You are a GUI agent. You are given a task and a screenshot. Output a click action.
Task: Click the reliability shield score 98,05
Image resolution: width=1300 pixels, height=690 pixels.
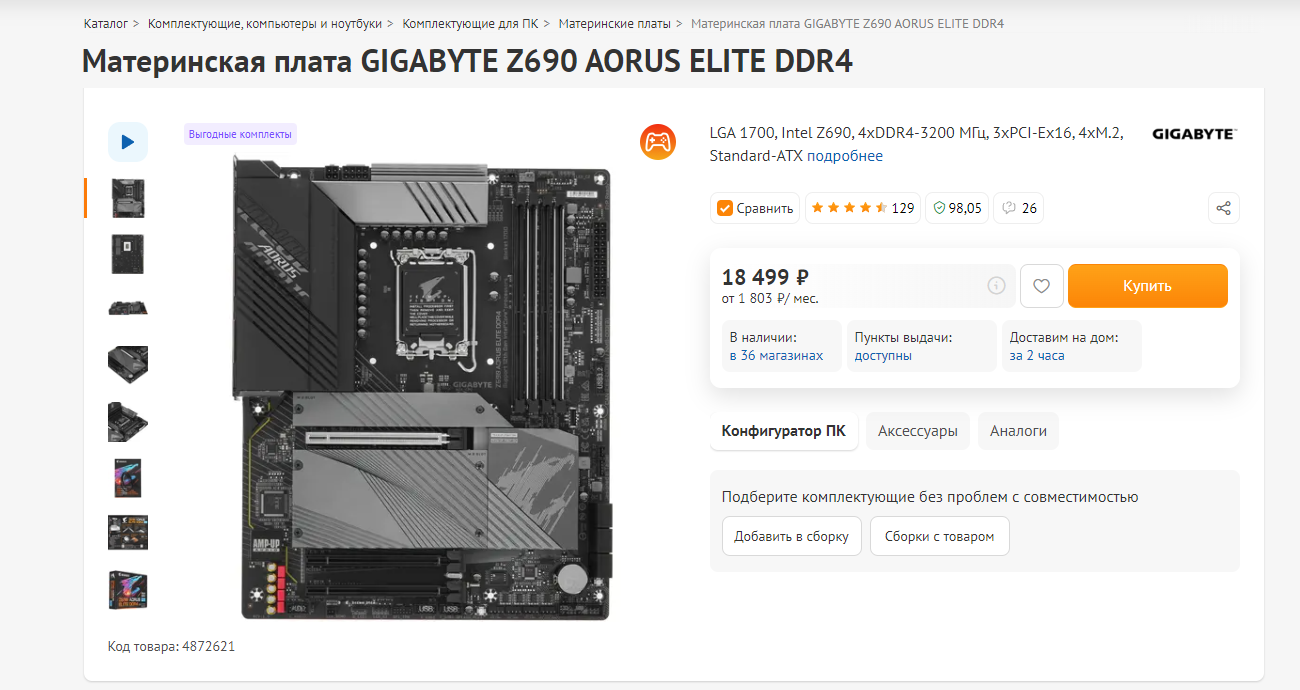click(956, 208)
